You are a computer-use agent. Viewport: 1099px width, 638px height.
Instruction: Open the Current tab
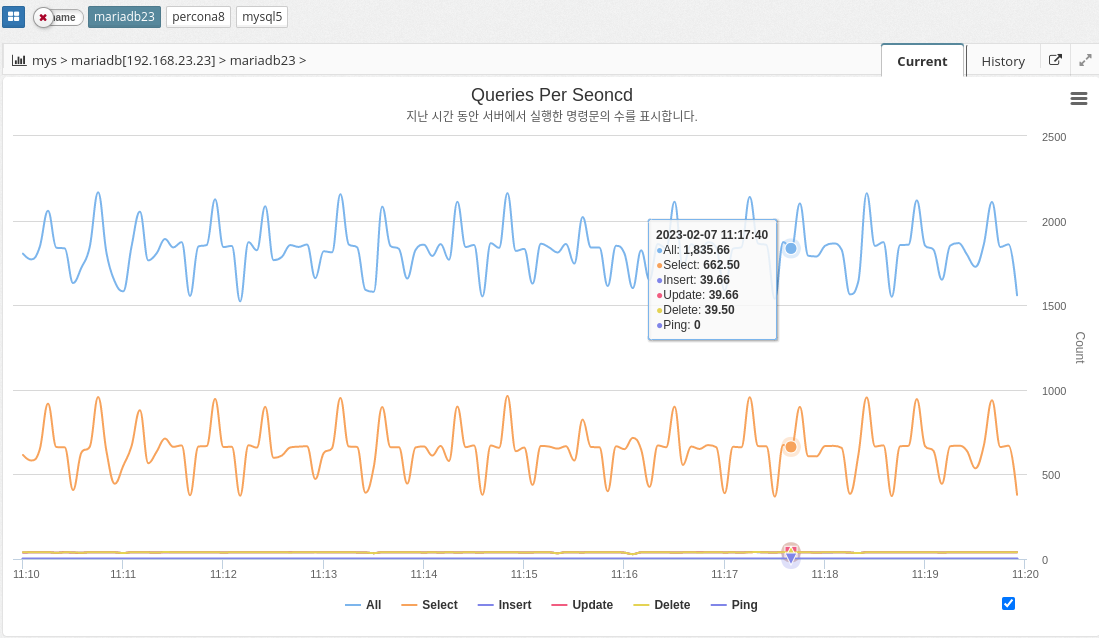pos(921,61)
